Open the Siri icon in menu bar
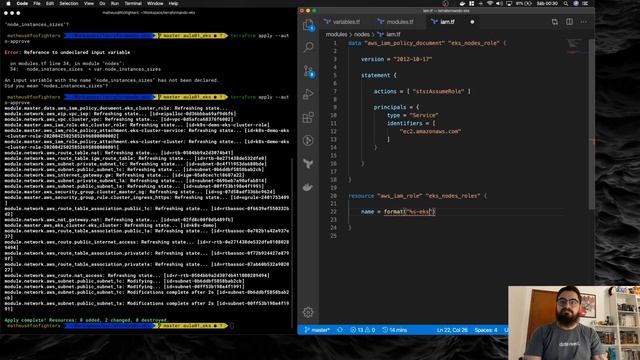Screen dimensions: 640x360 click(x=576, y=3)
